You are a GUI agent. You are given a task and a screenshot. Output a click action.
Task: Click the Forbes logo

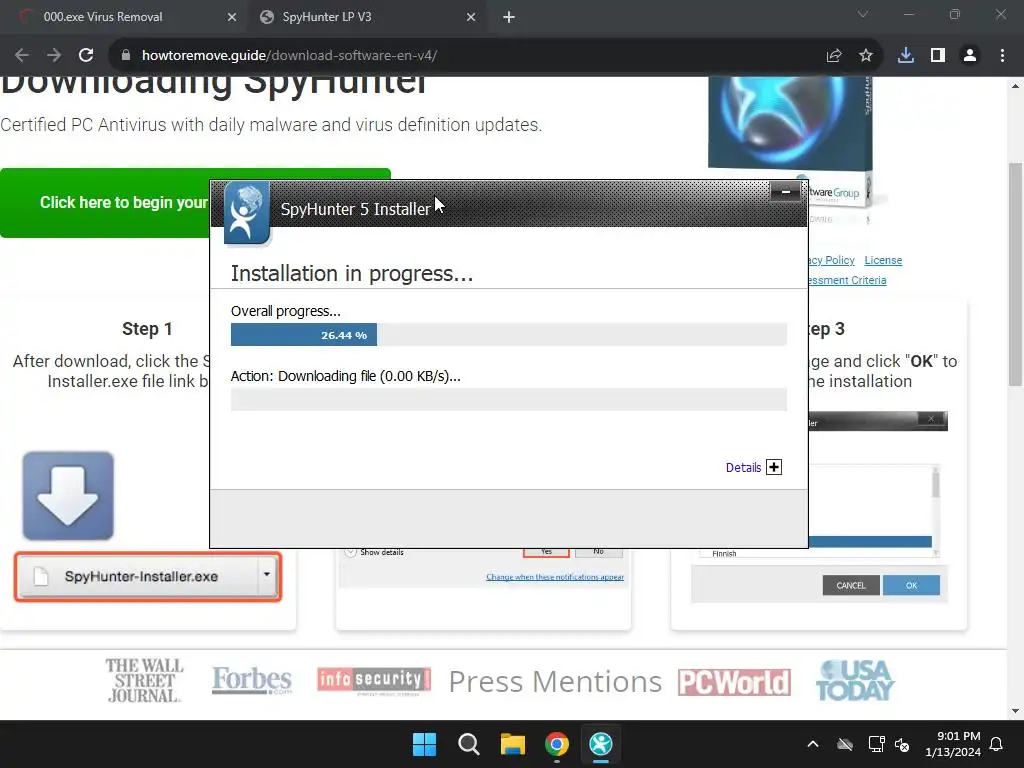click(x=252, y=680)
